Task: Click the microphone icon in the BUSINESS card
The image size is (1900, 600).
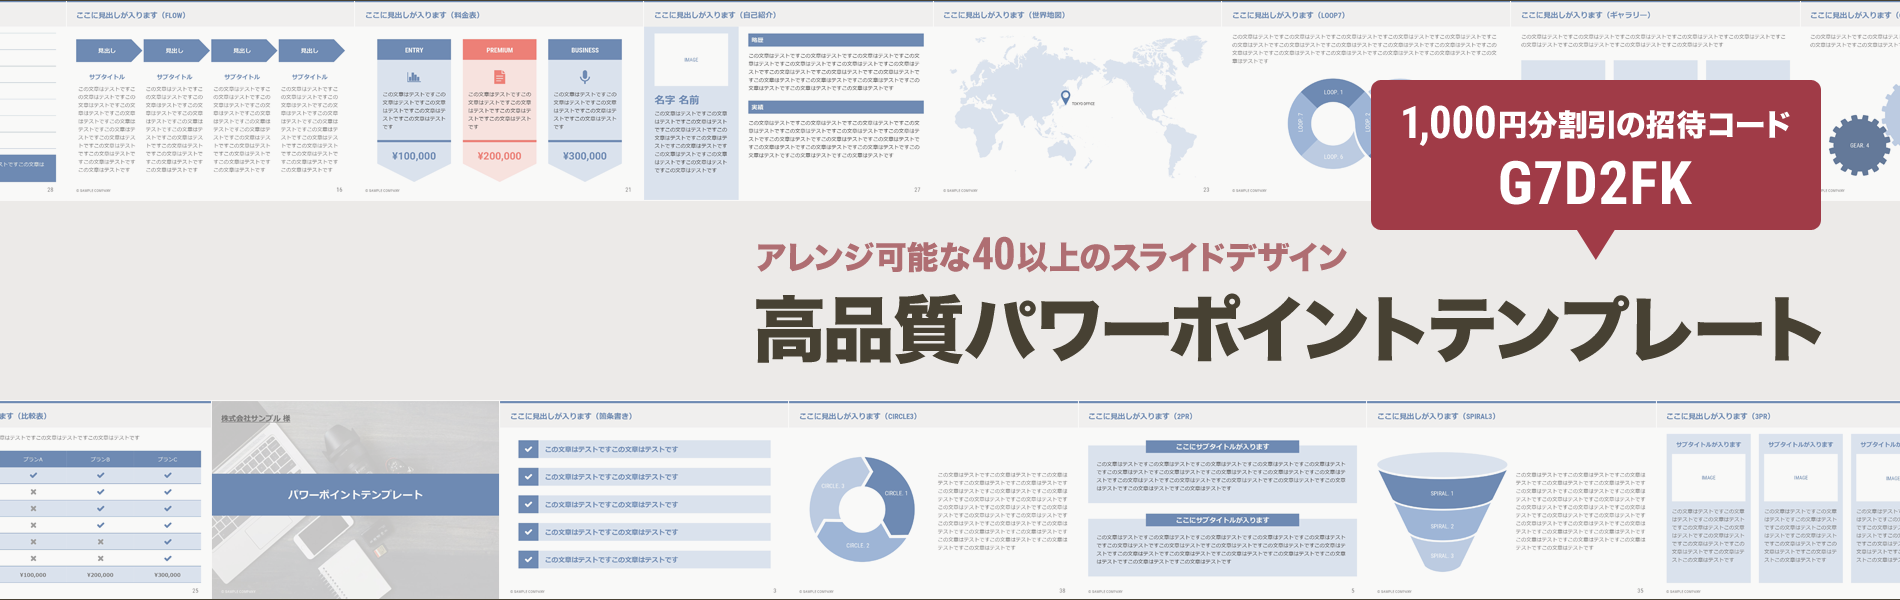Action: click(585, 77)
